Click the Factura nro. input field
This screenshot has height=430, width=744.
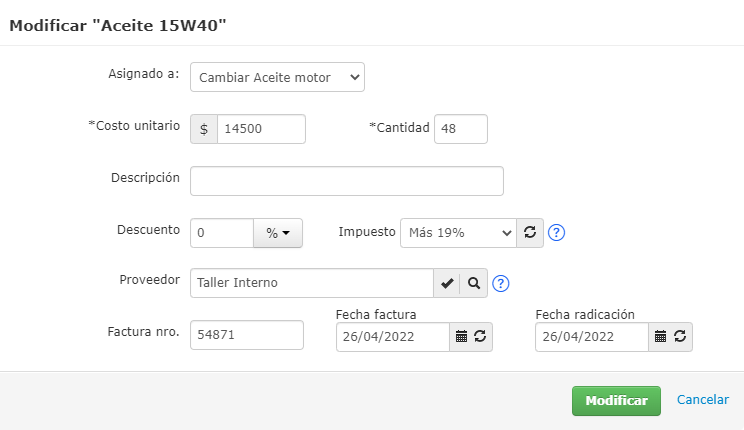point(246,335)
